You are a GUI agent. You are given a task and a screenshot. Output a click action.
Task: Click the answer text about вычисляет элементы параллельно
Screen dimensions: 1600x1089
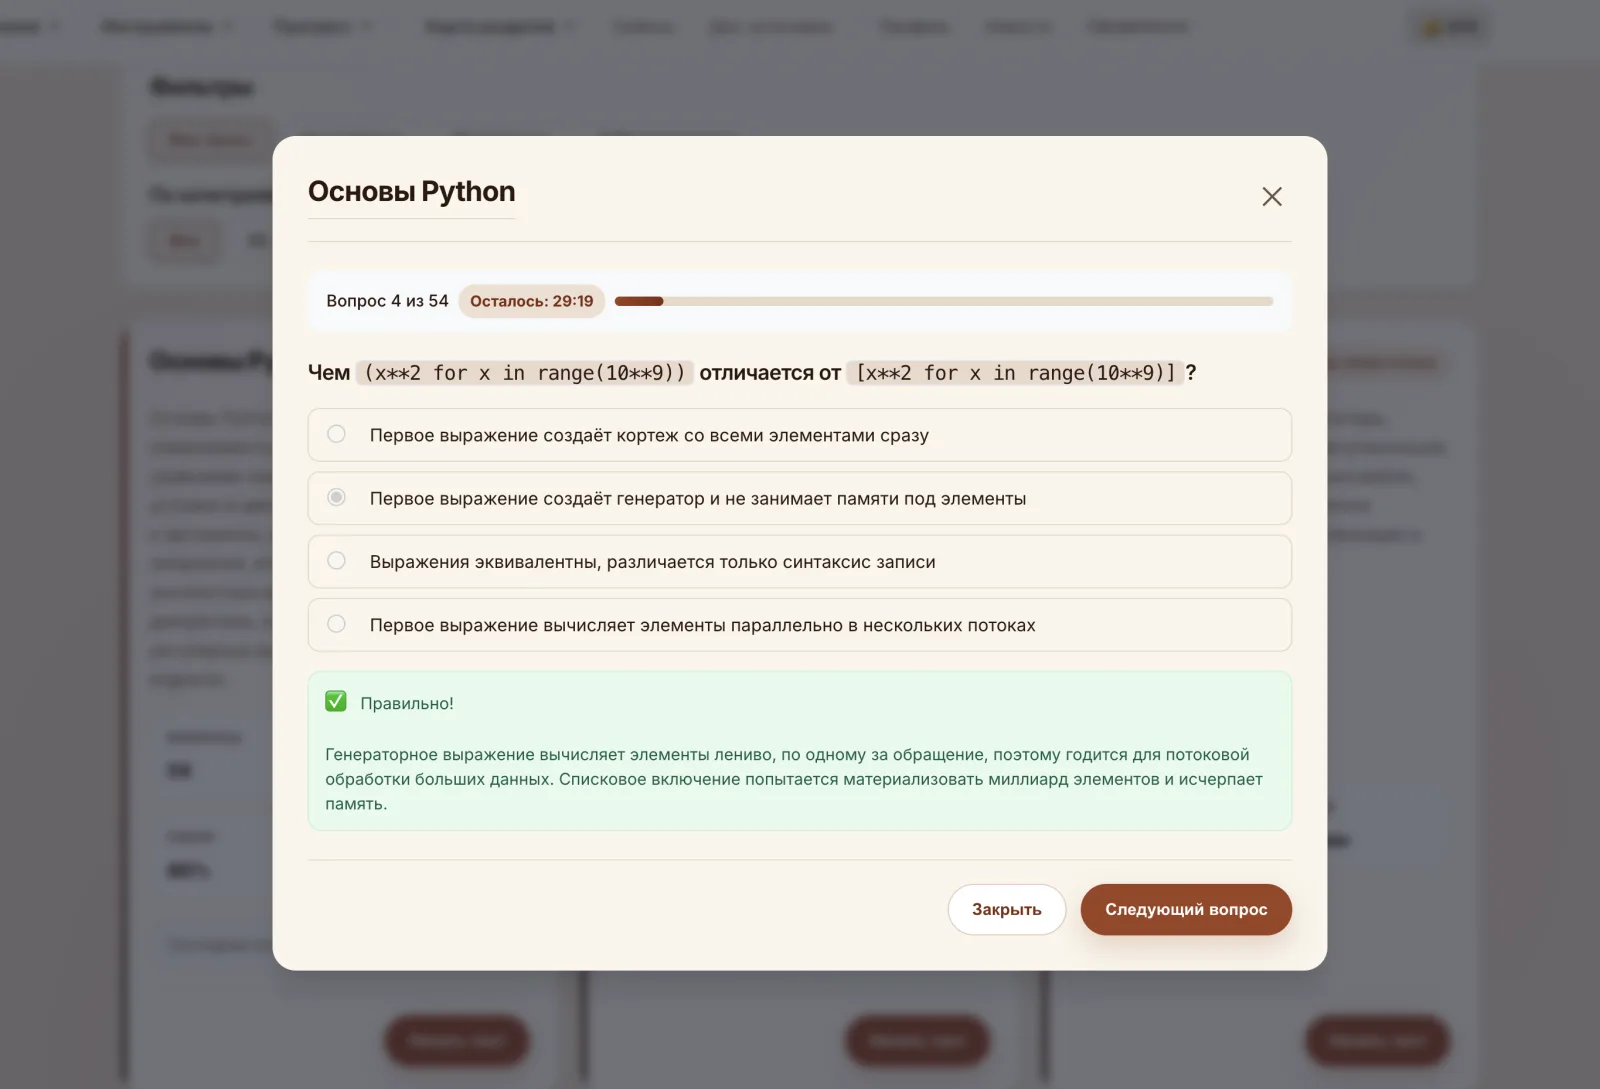pos(702,625)
